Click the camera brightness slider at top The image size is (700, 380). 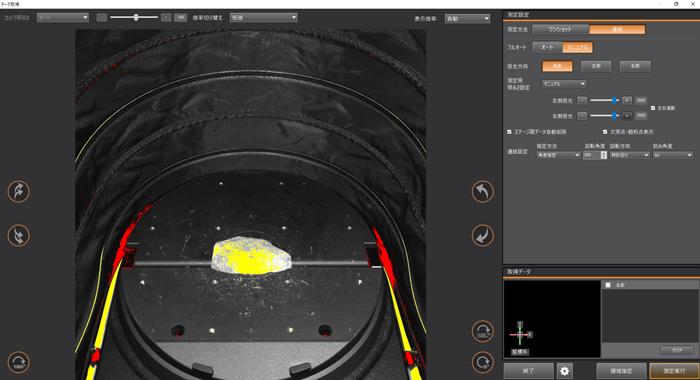134,17
